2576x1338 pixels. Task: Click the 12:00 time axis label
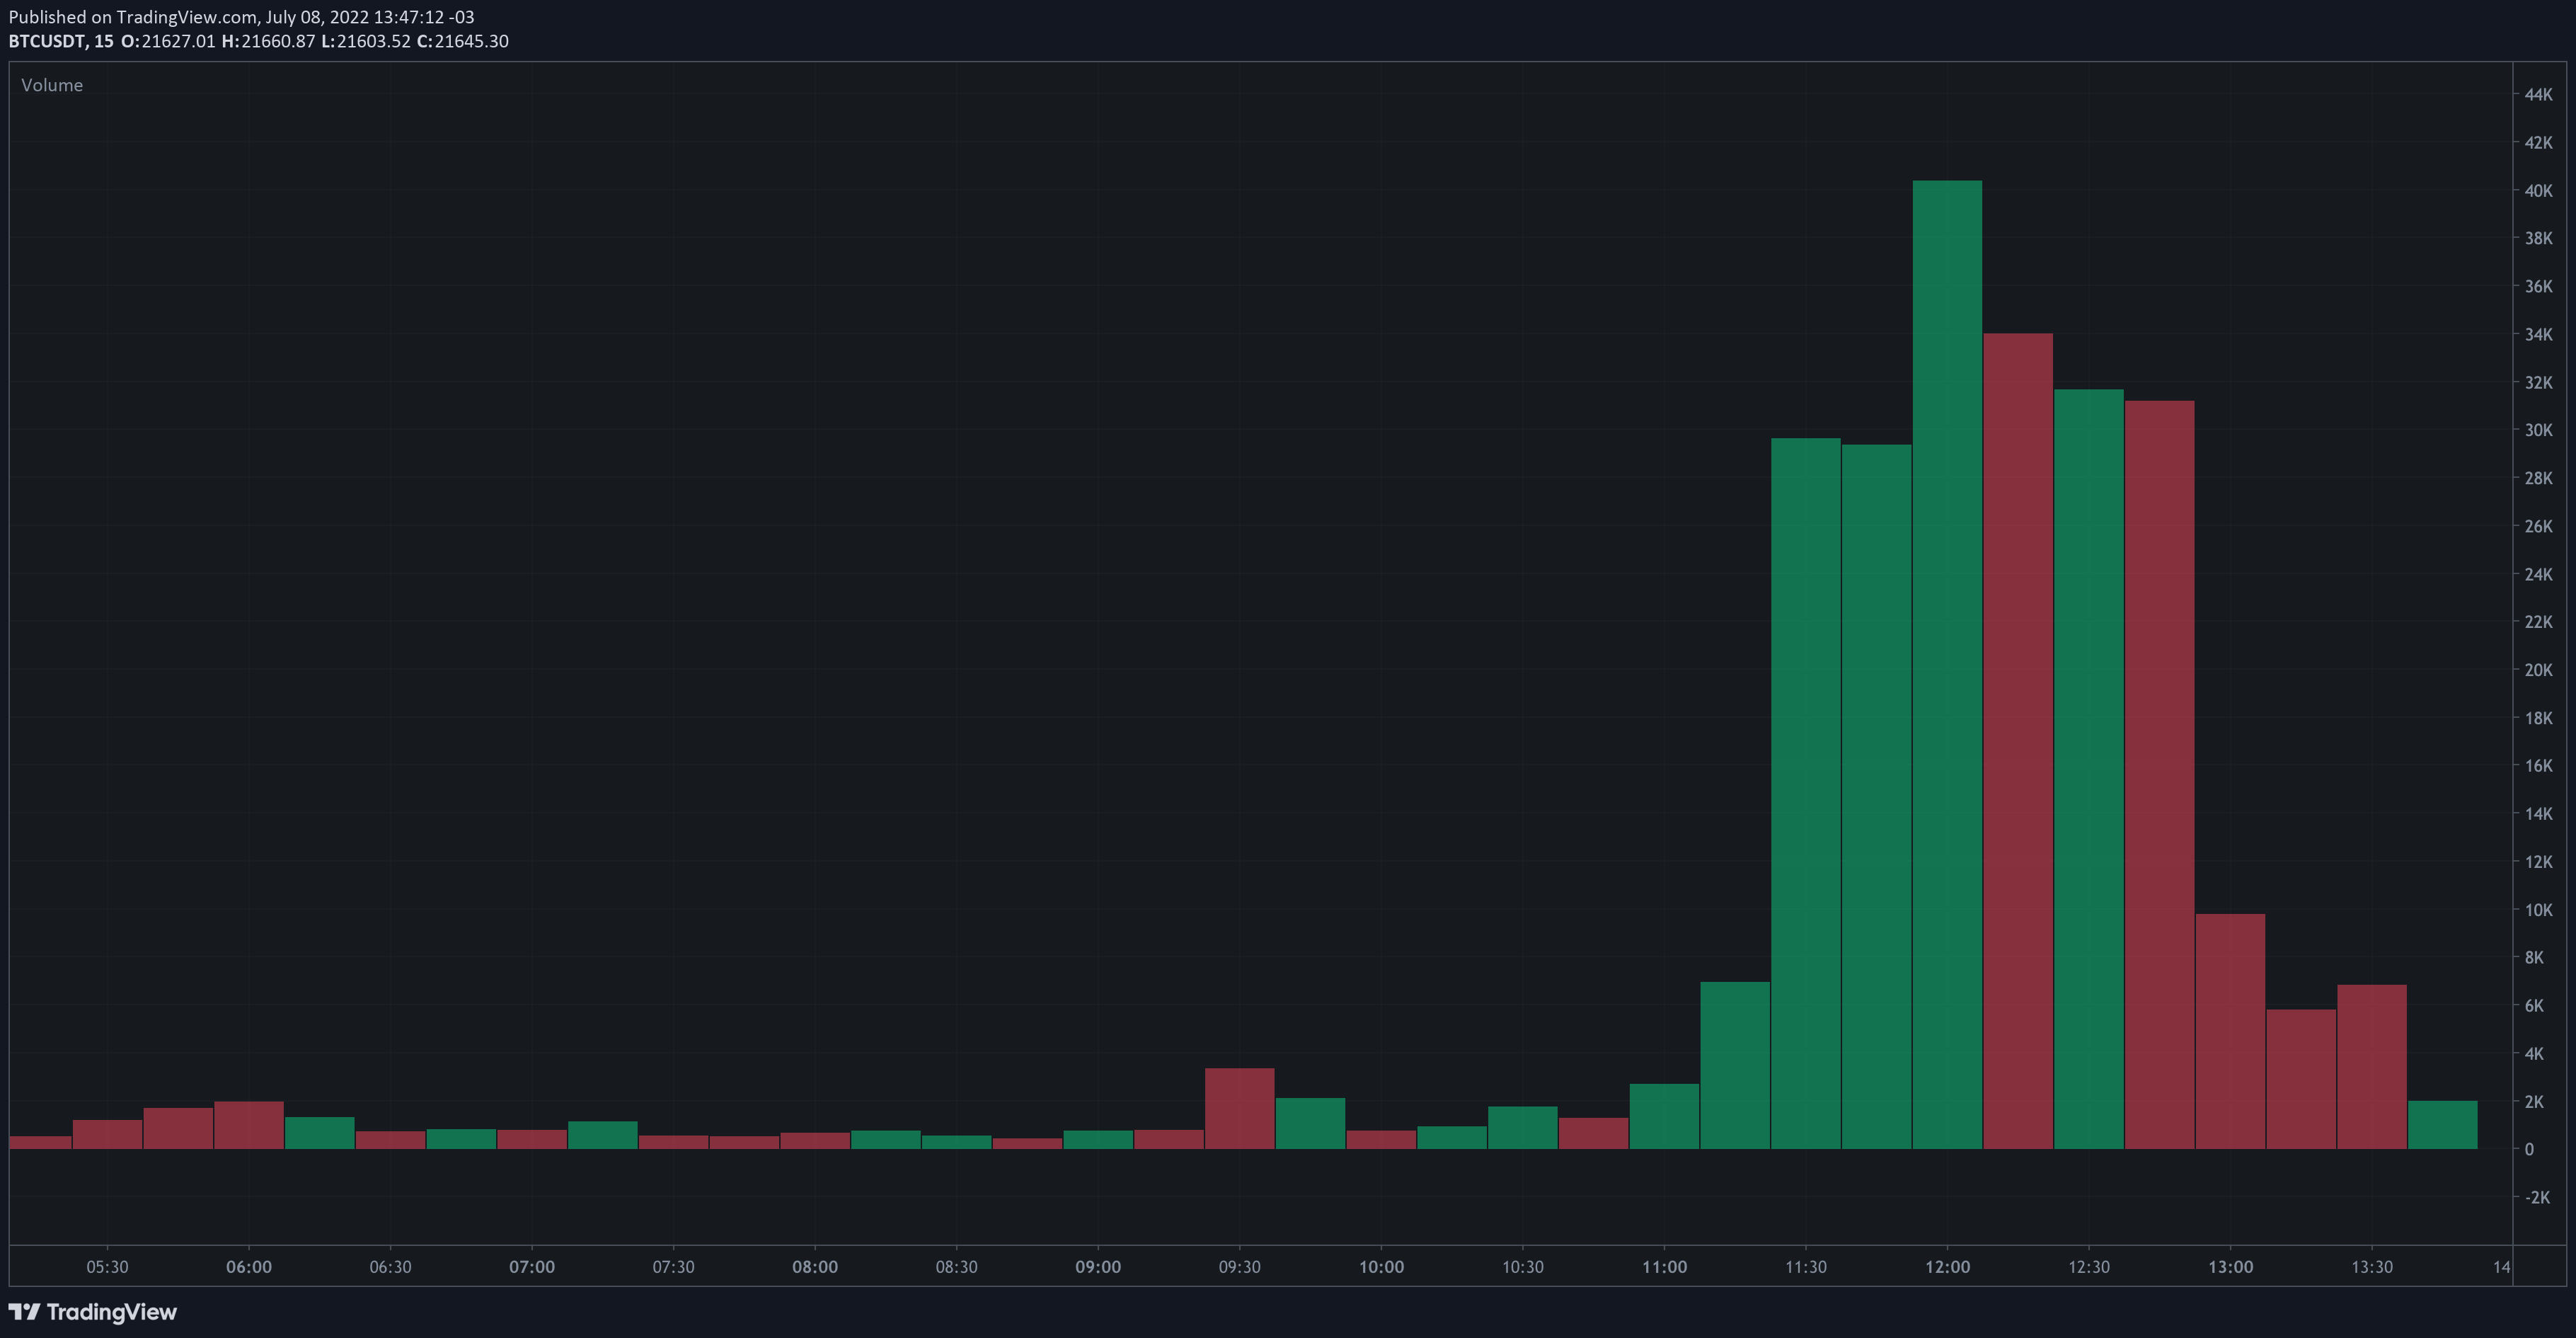point(1947,1267)
